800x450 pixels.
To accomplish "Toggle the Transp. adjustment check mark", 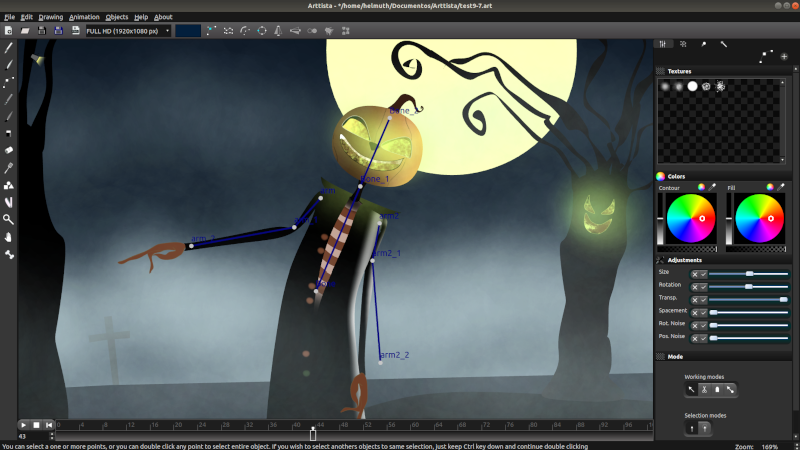I will tap(703, 299).
